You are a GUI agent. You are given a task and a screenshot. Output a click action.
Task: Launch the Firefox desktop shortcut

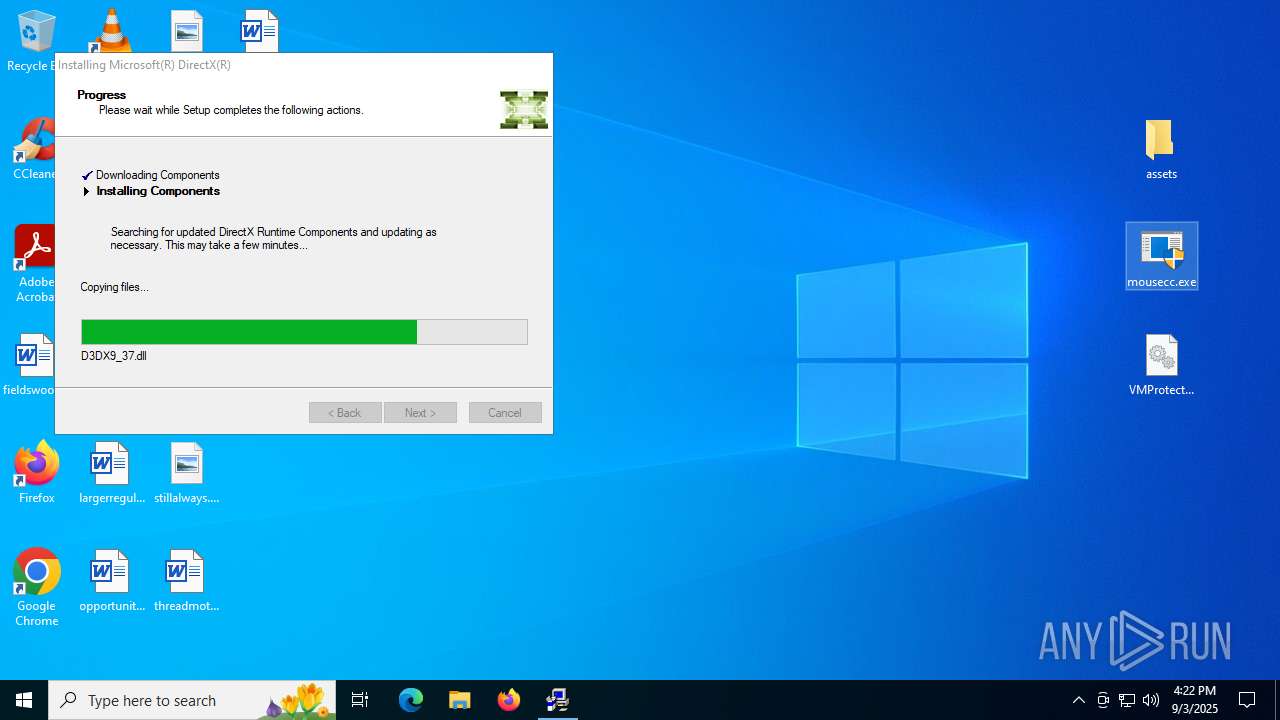(x=37, y=472)
